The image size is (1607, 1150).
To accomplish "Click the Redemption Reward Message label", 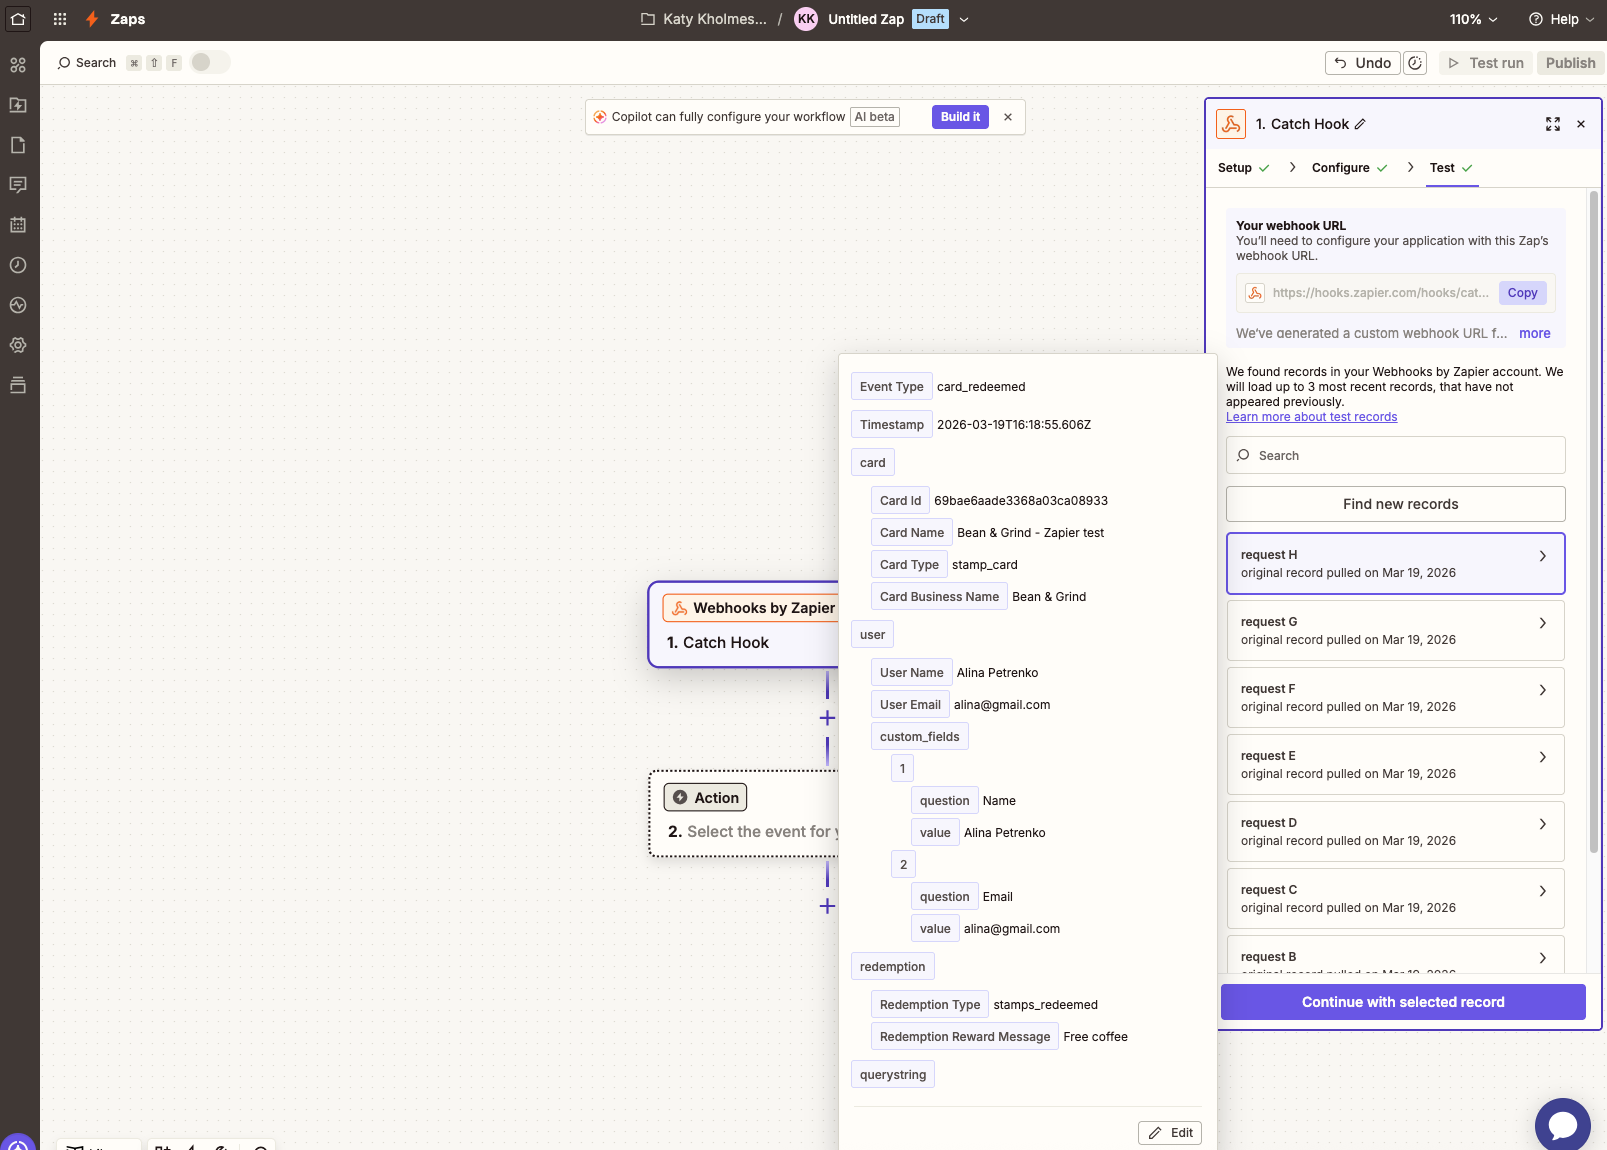I will click(x=965, y=1037).
